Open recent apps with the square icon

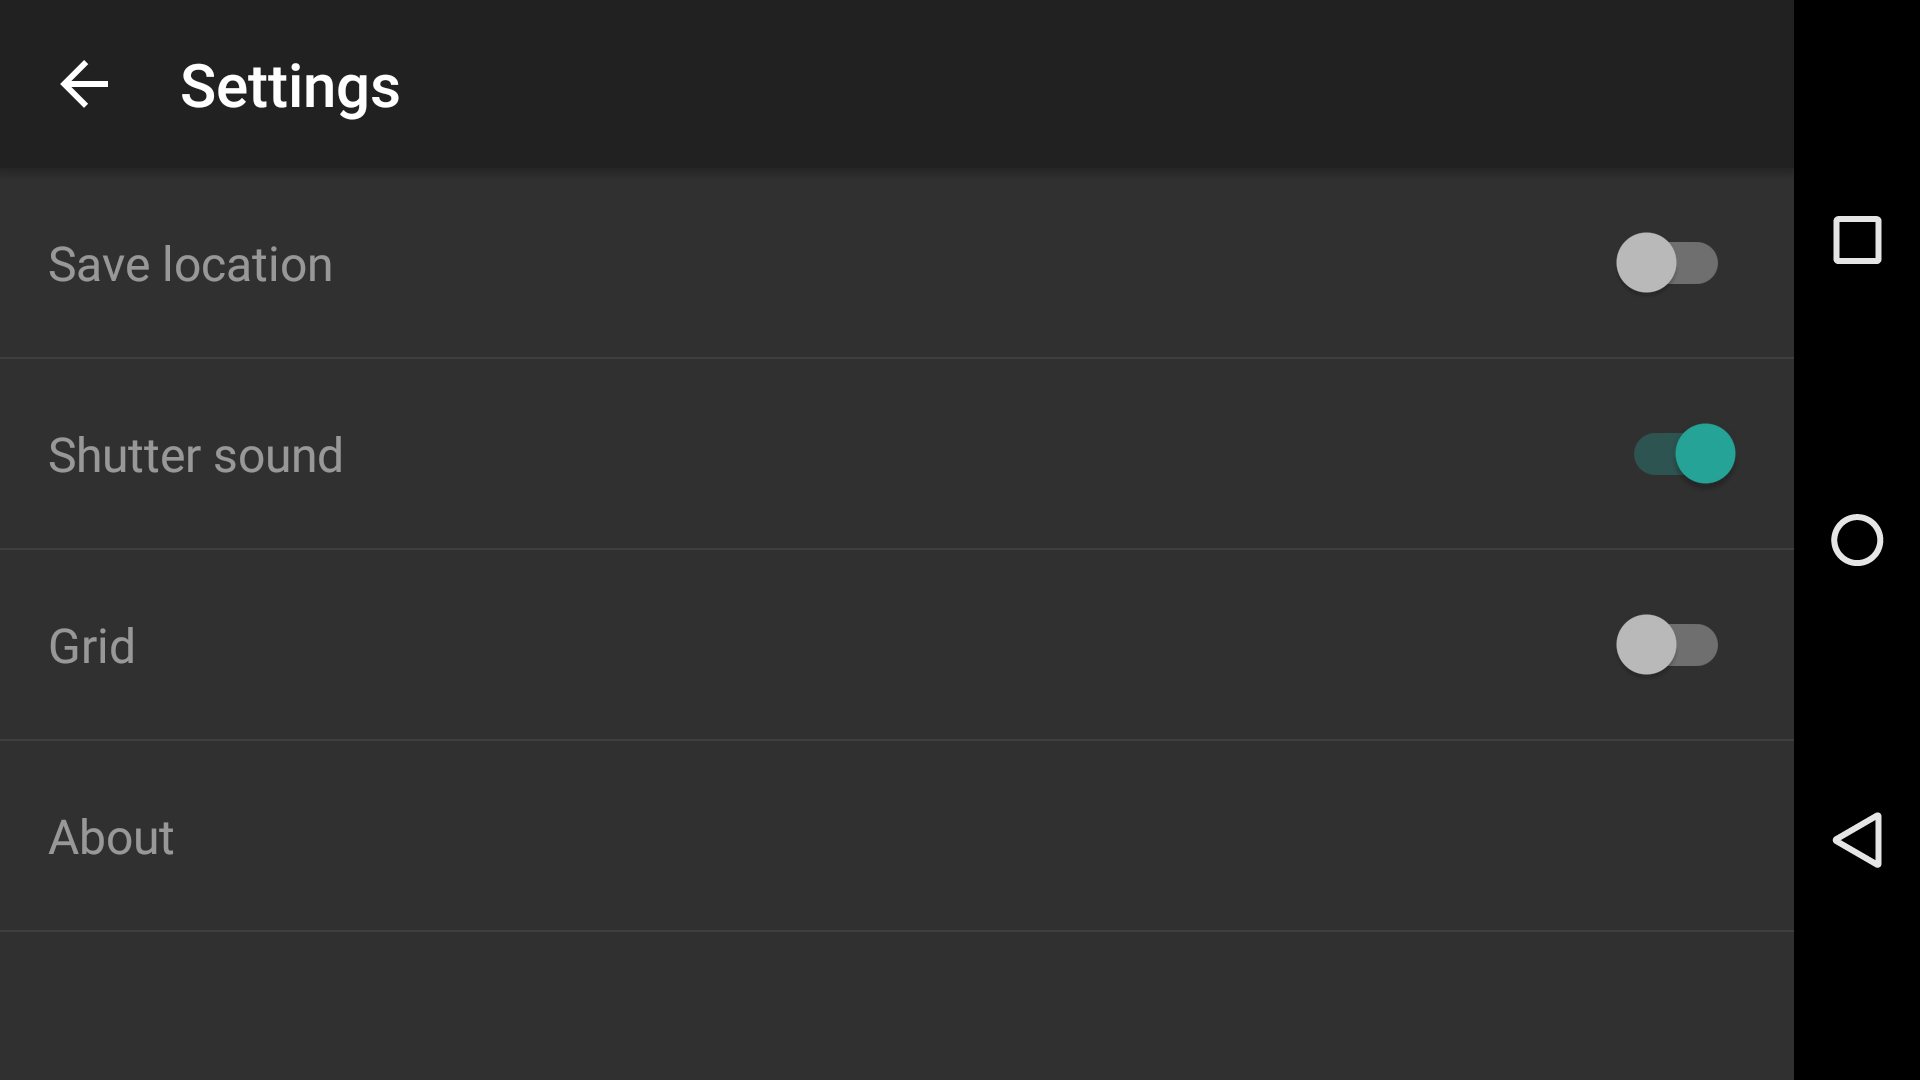coord(1857,240)
